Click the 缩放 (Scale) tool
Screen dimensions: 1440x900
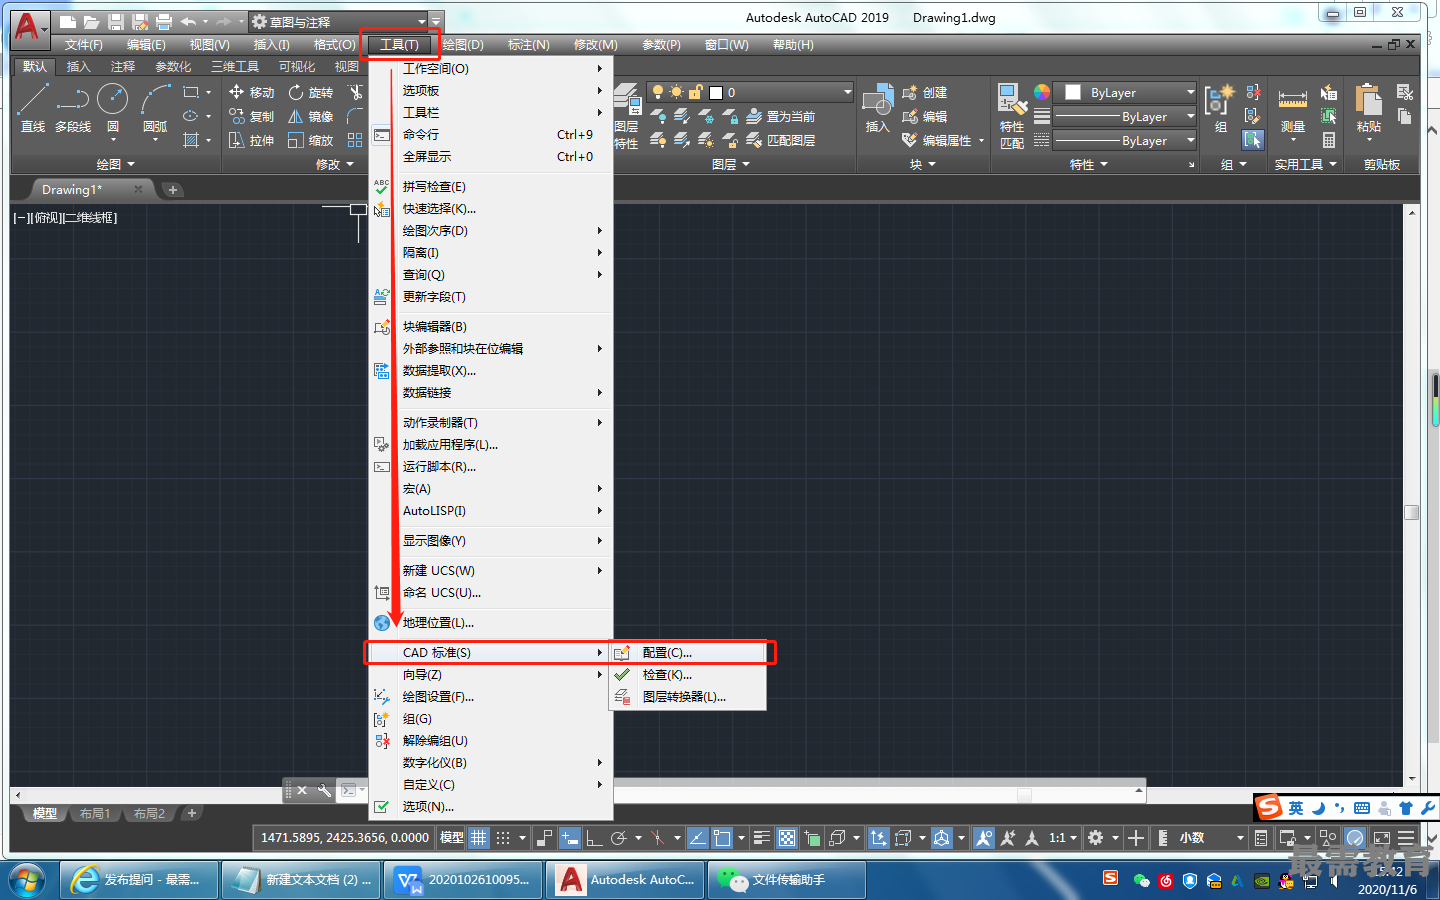[311, 141]
